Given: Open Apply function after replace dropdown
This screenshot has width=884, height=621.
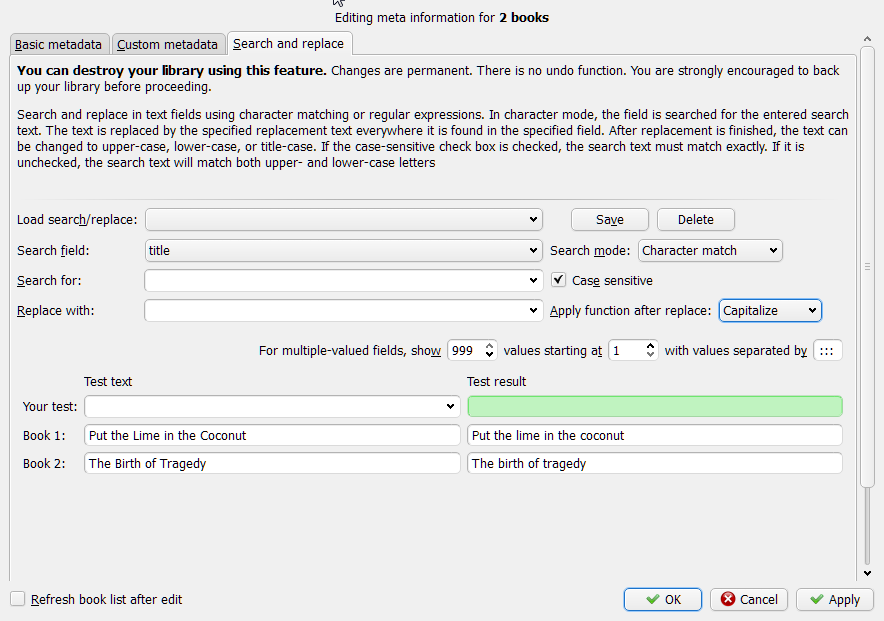Looking at the screenshot, I should coord(770,311).
